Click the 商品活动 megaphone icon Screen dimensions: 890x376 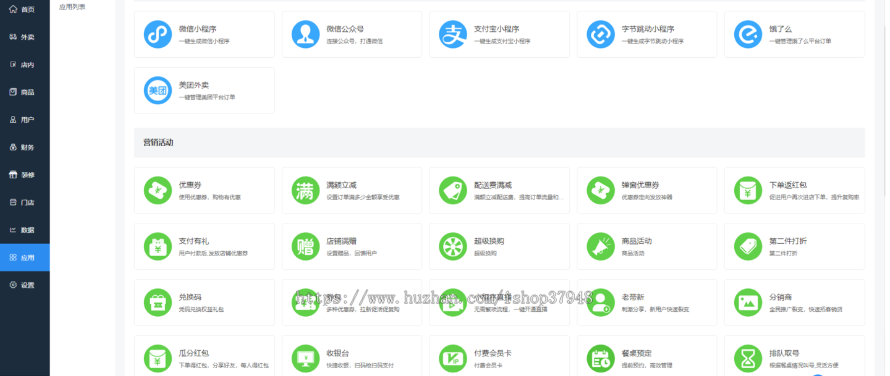click(x=601, y=247)
